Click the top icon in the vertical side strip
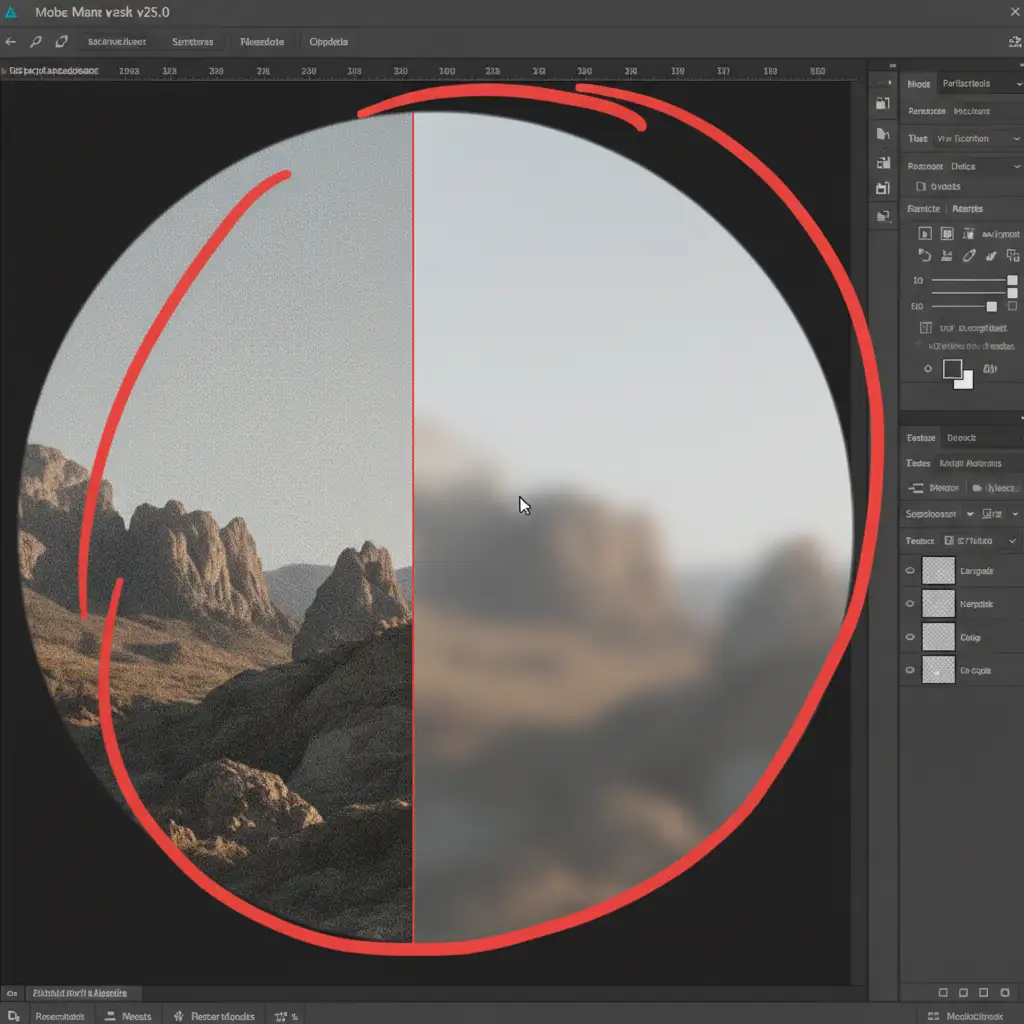Screen dimensions: 1024x1024 tap(882, 103)
